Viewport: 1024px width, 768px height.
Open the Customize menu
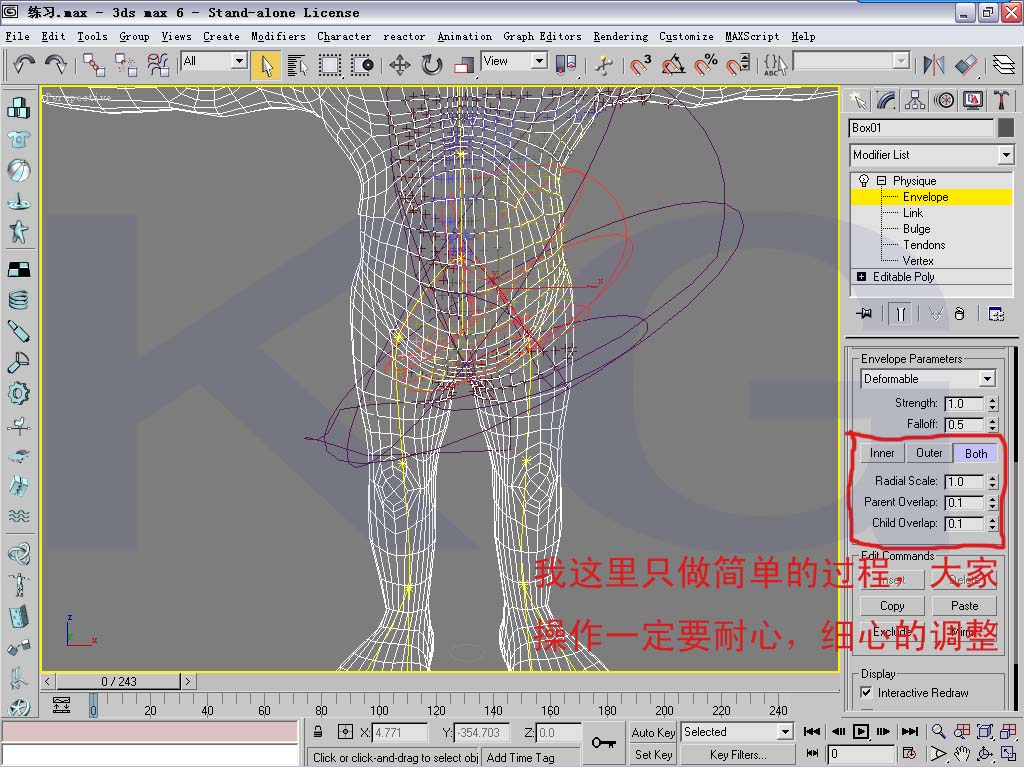click(x=686, y=37)
